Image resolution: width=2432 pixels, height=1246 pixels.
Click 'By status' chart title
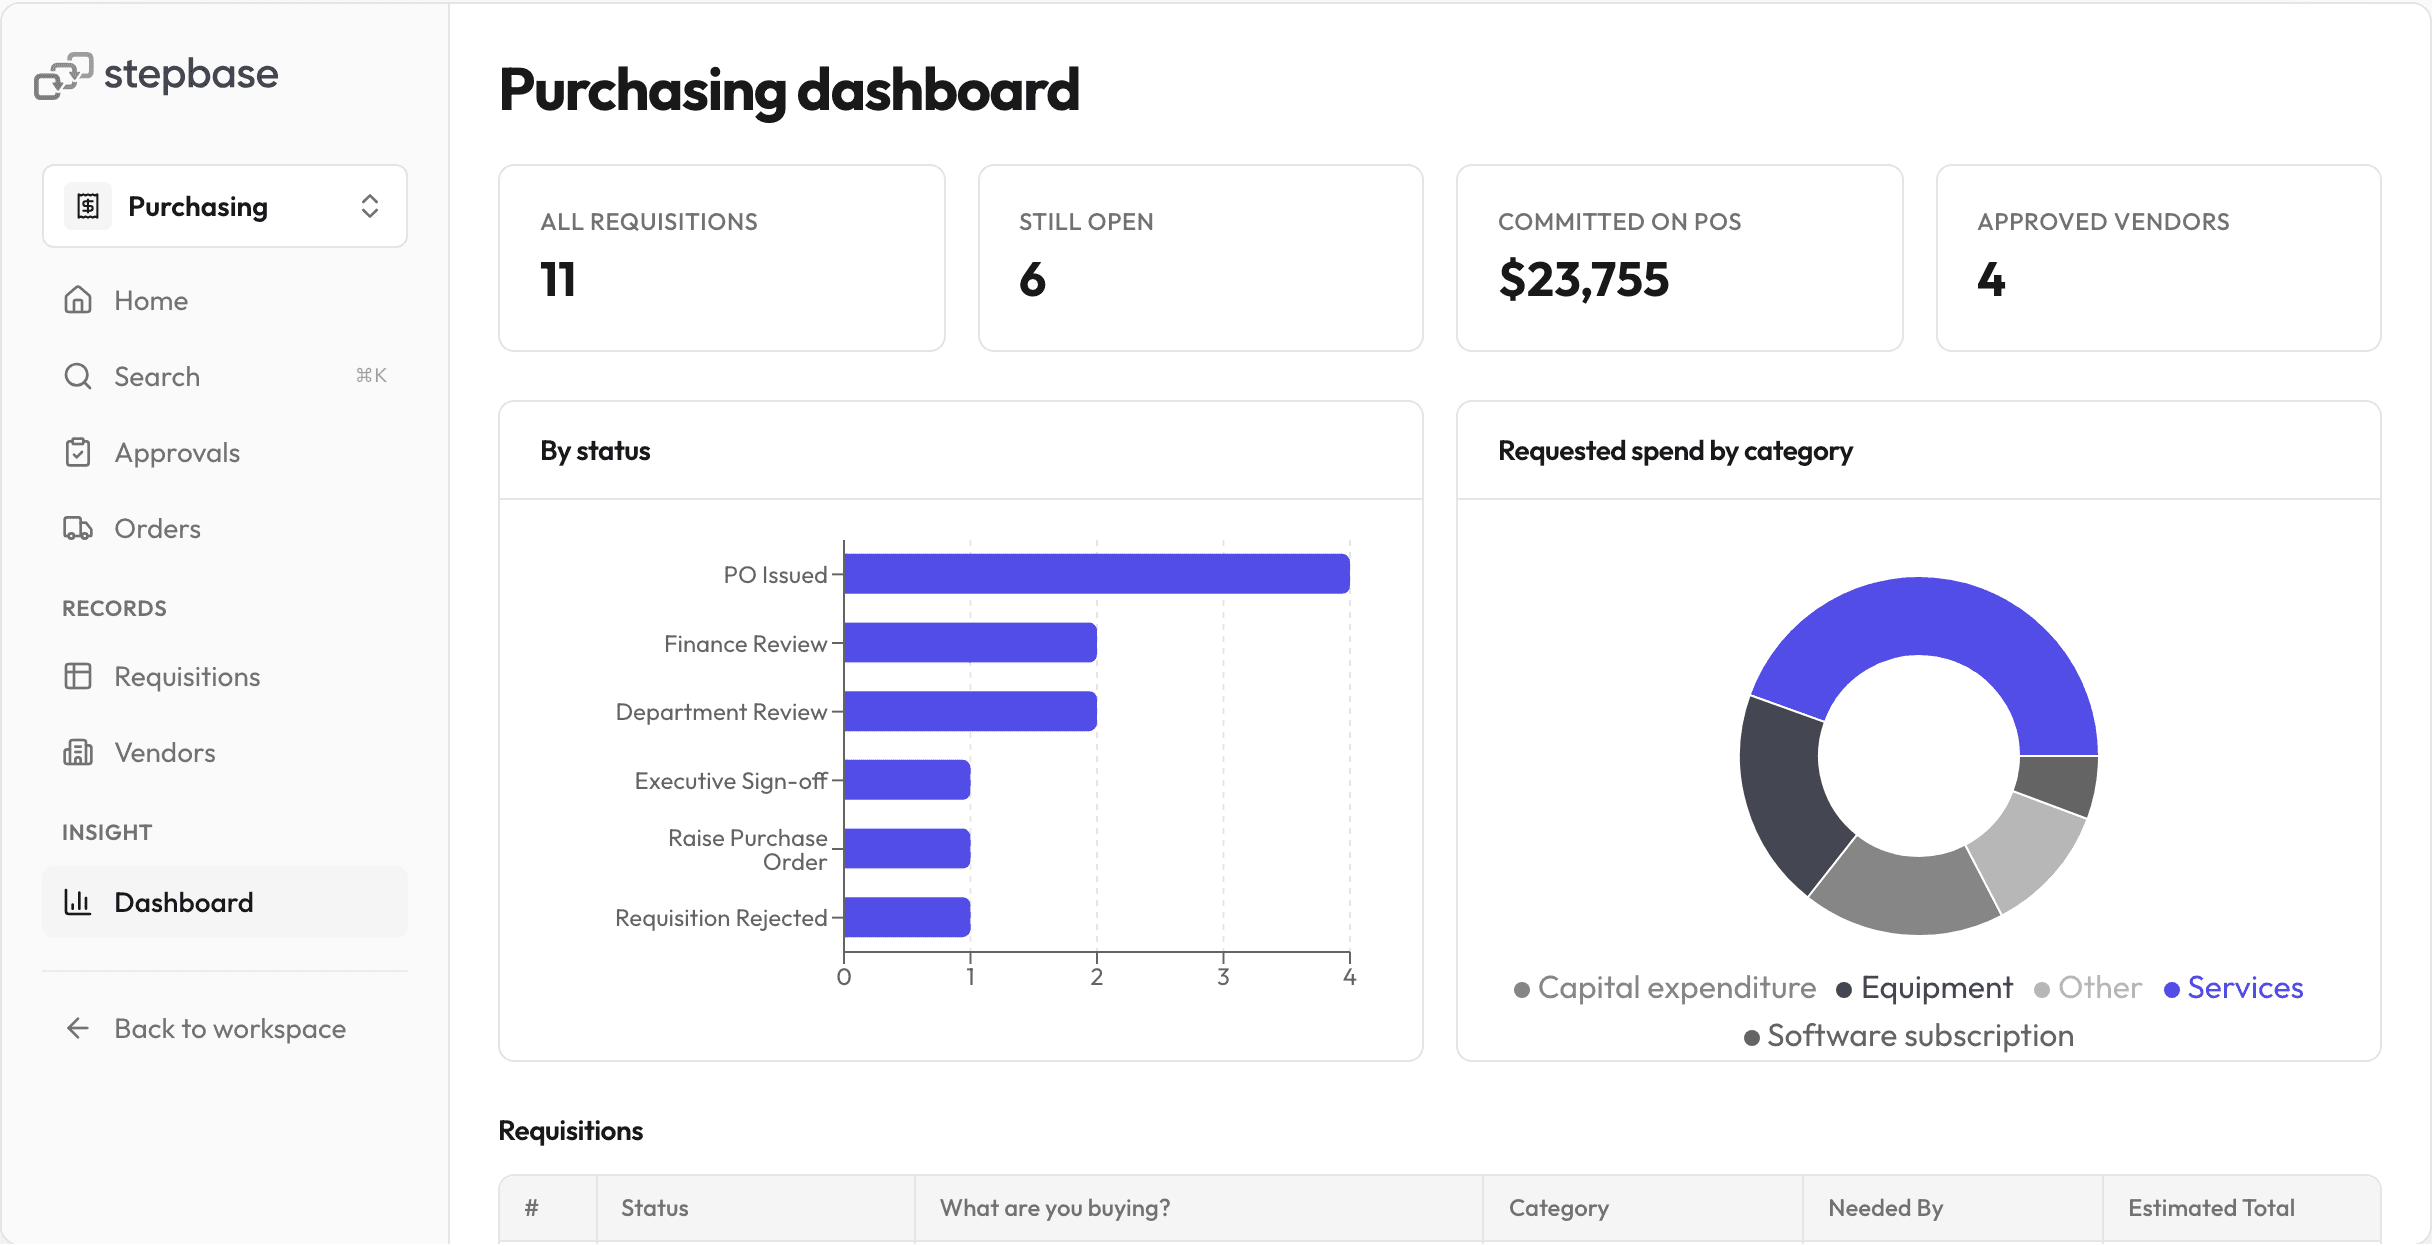click(x=595, y=451)
